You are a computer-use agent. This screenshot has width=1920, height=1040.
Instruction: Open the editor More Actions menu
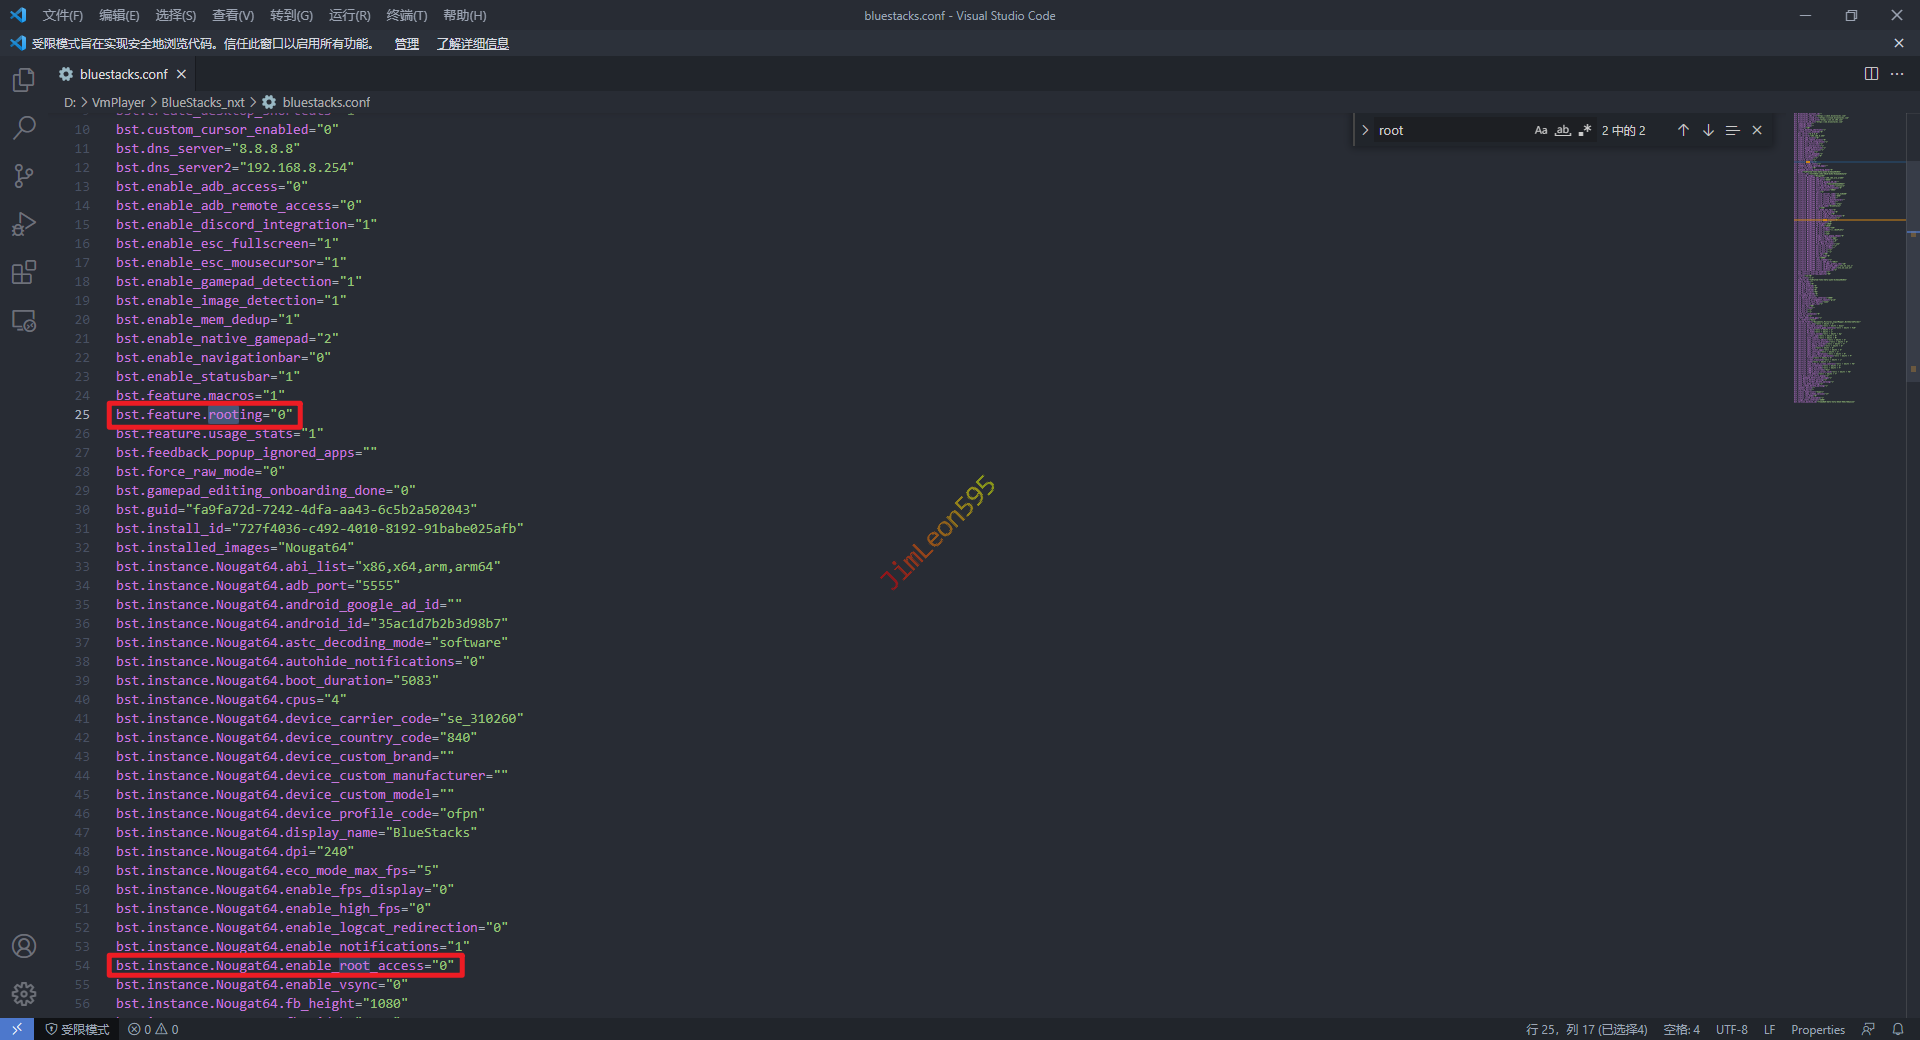pos(1897,74)
